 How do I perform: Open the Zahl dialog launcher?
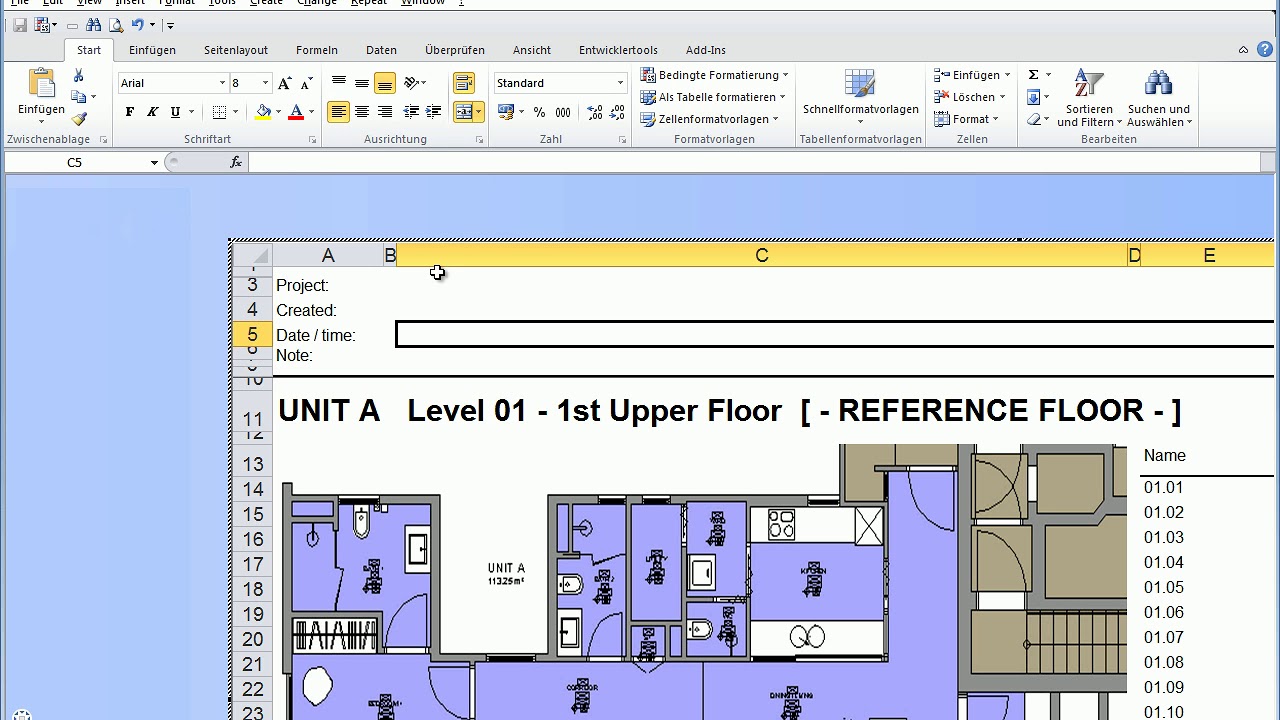[623, 140]
